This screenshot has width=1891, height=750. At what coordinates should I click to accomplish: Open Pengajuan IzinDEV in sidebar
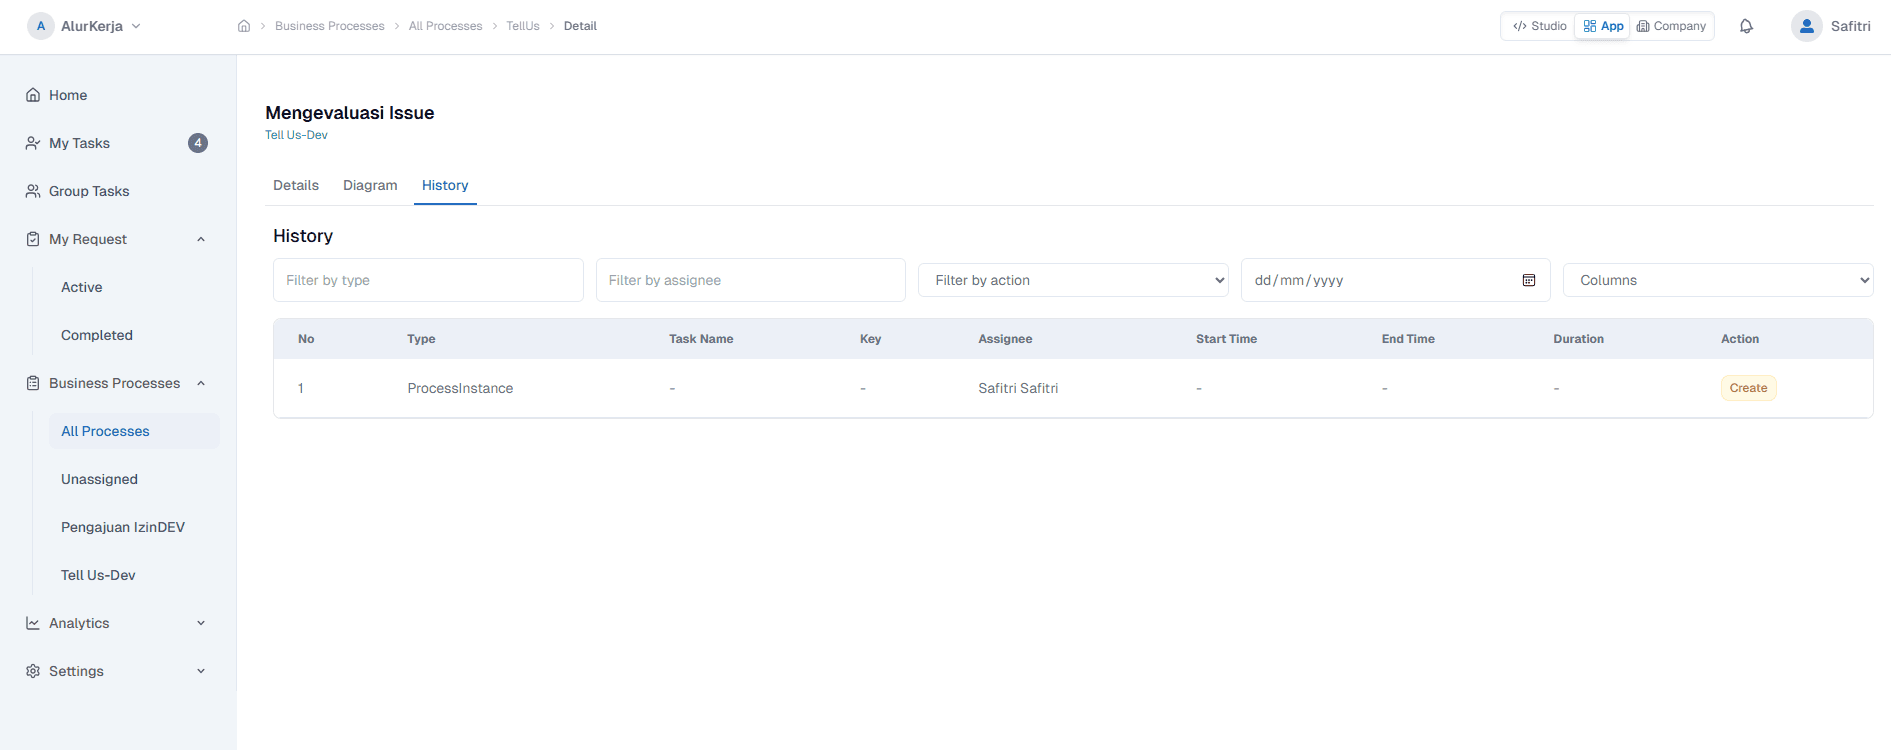tap(123, 527)
